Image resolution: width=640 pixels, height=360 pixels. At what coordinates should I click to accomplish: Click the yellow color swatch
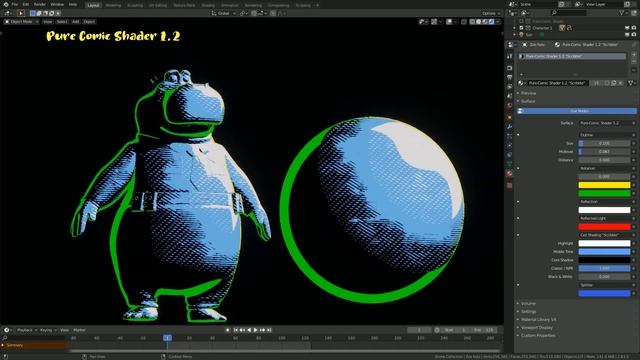point(604,185)
